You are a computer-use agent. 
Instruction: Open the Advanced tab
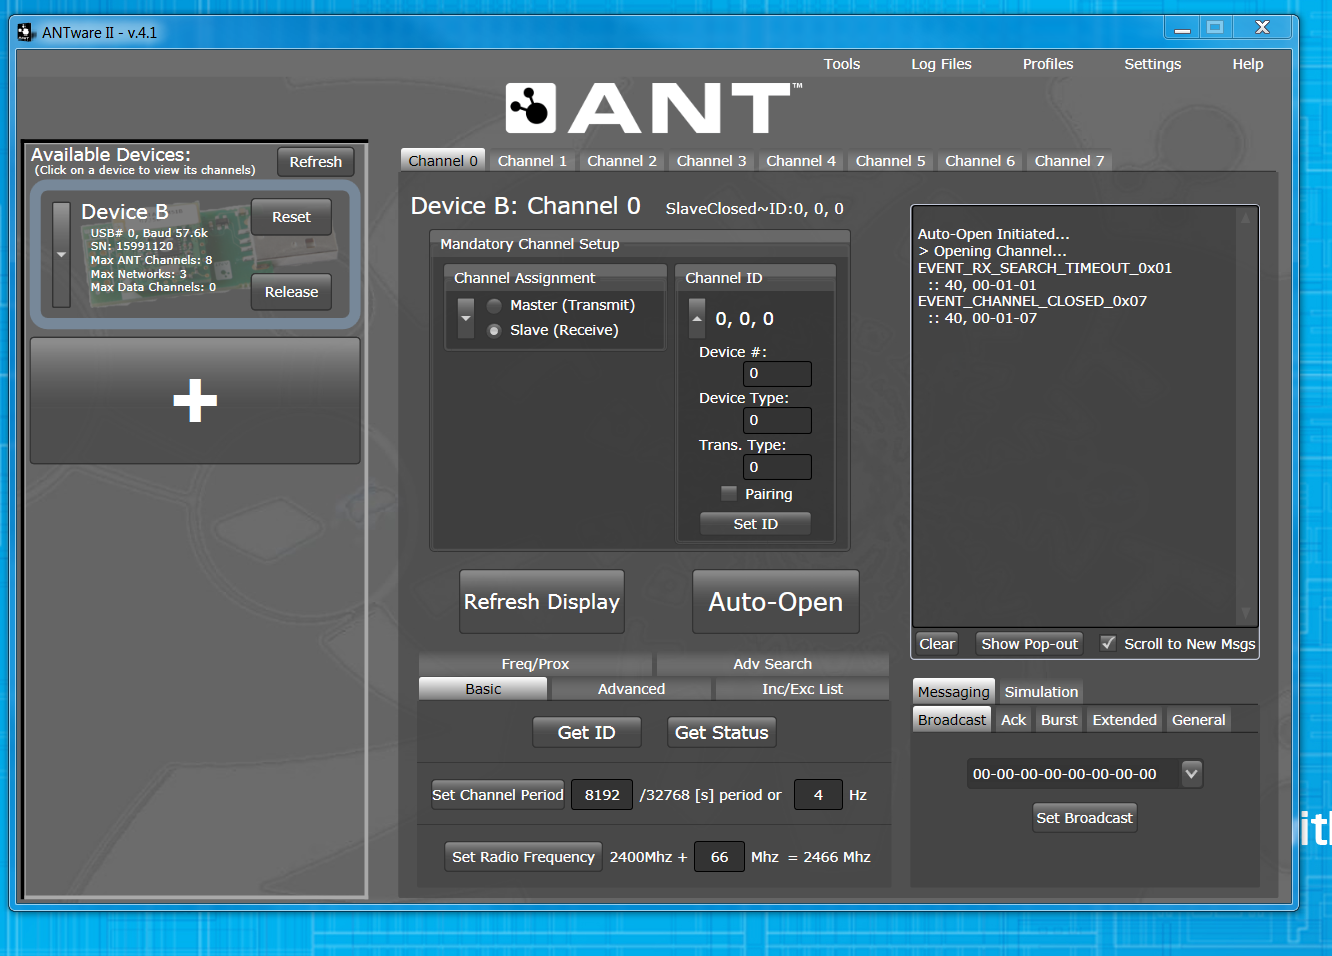point(631,689)
